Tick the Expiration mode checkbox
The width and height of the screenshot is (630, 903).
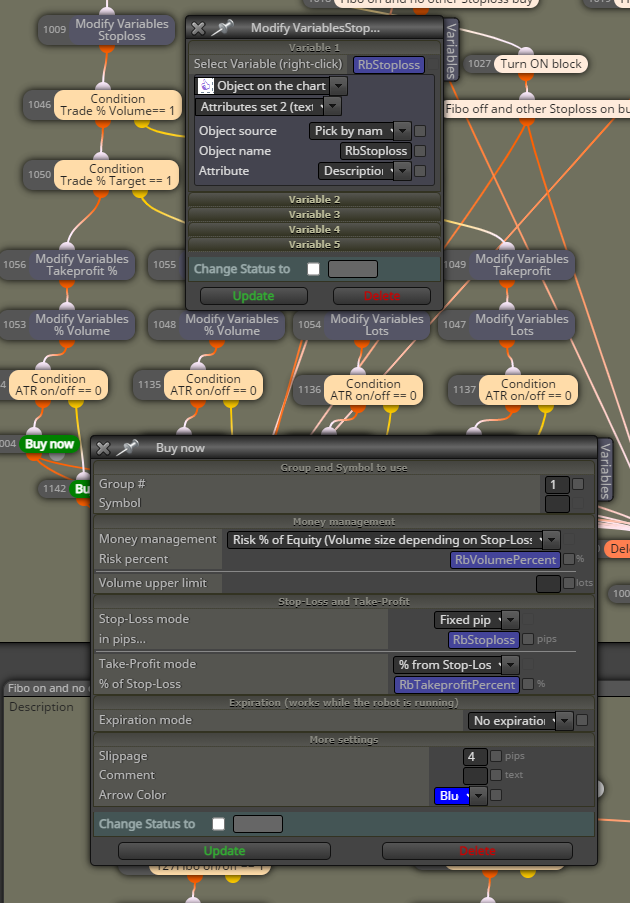582,720
